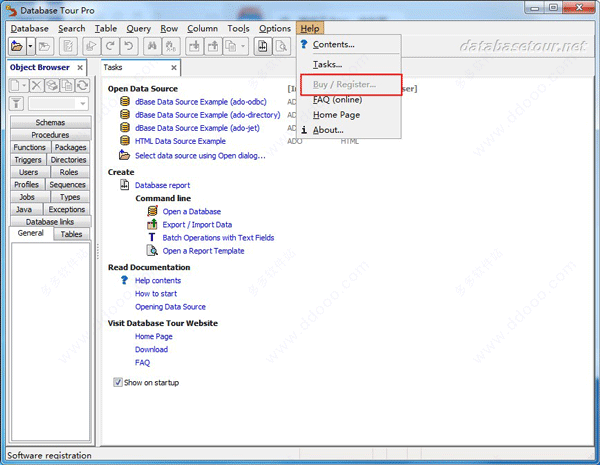Select the Sequences tab

[x=67, y=184]
